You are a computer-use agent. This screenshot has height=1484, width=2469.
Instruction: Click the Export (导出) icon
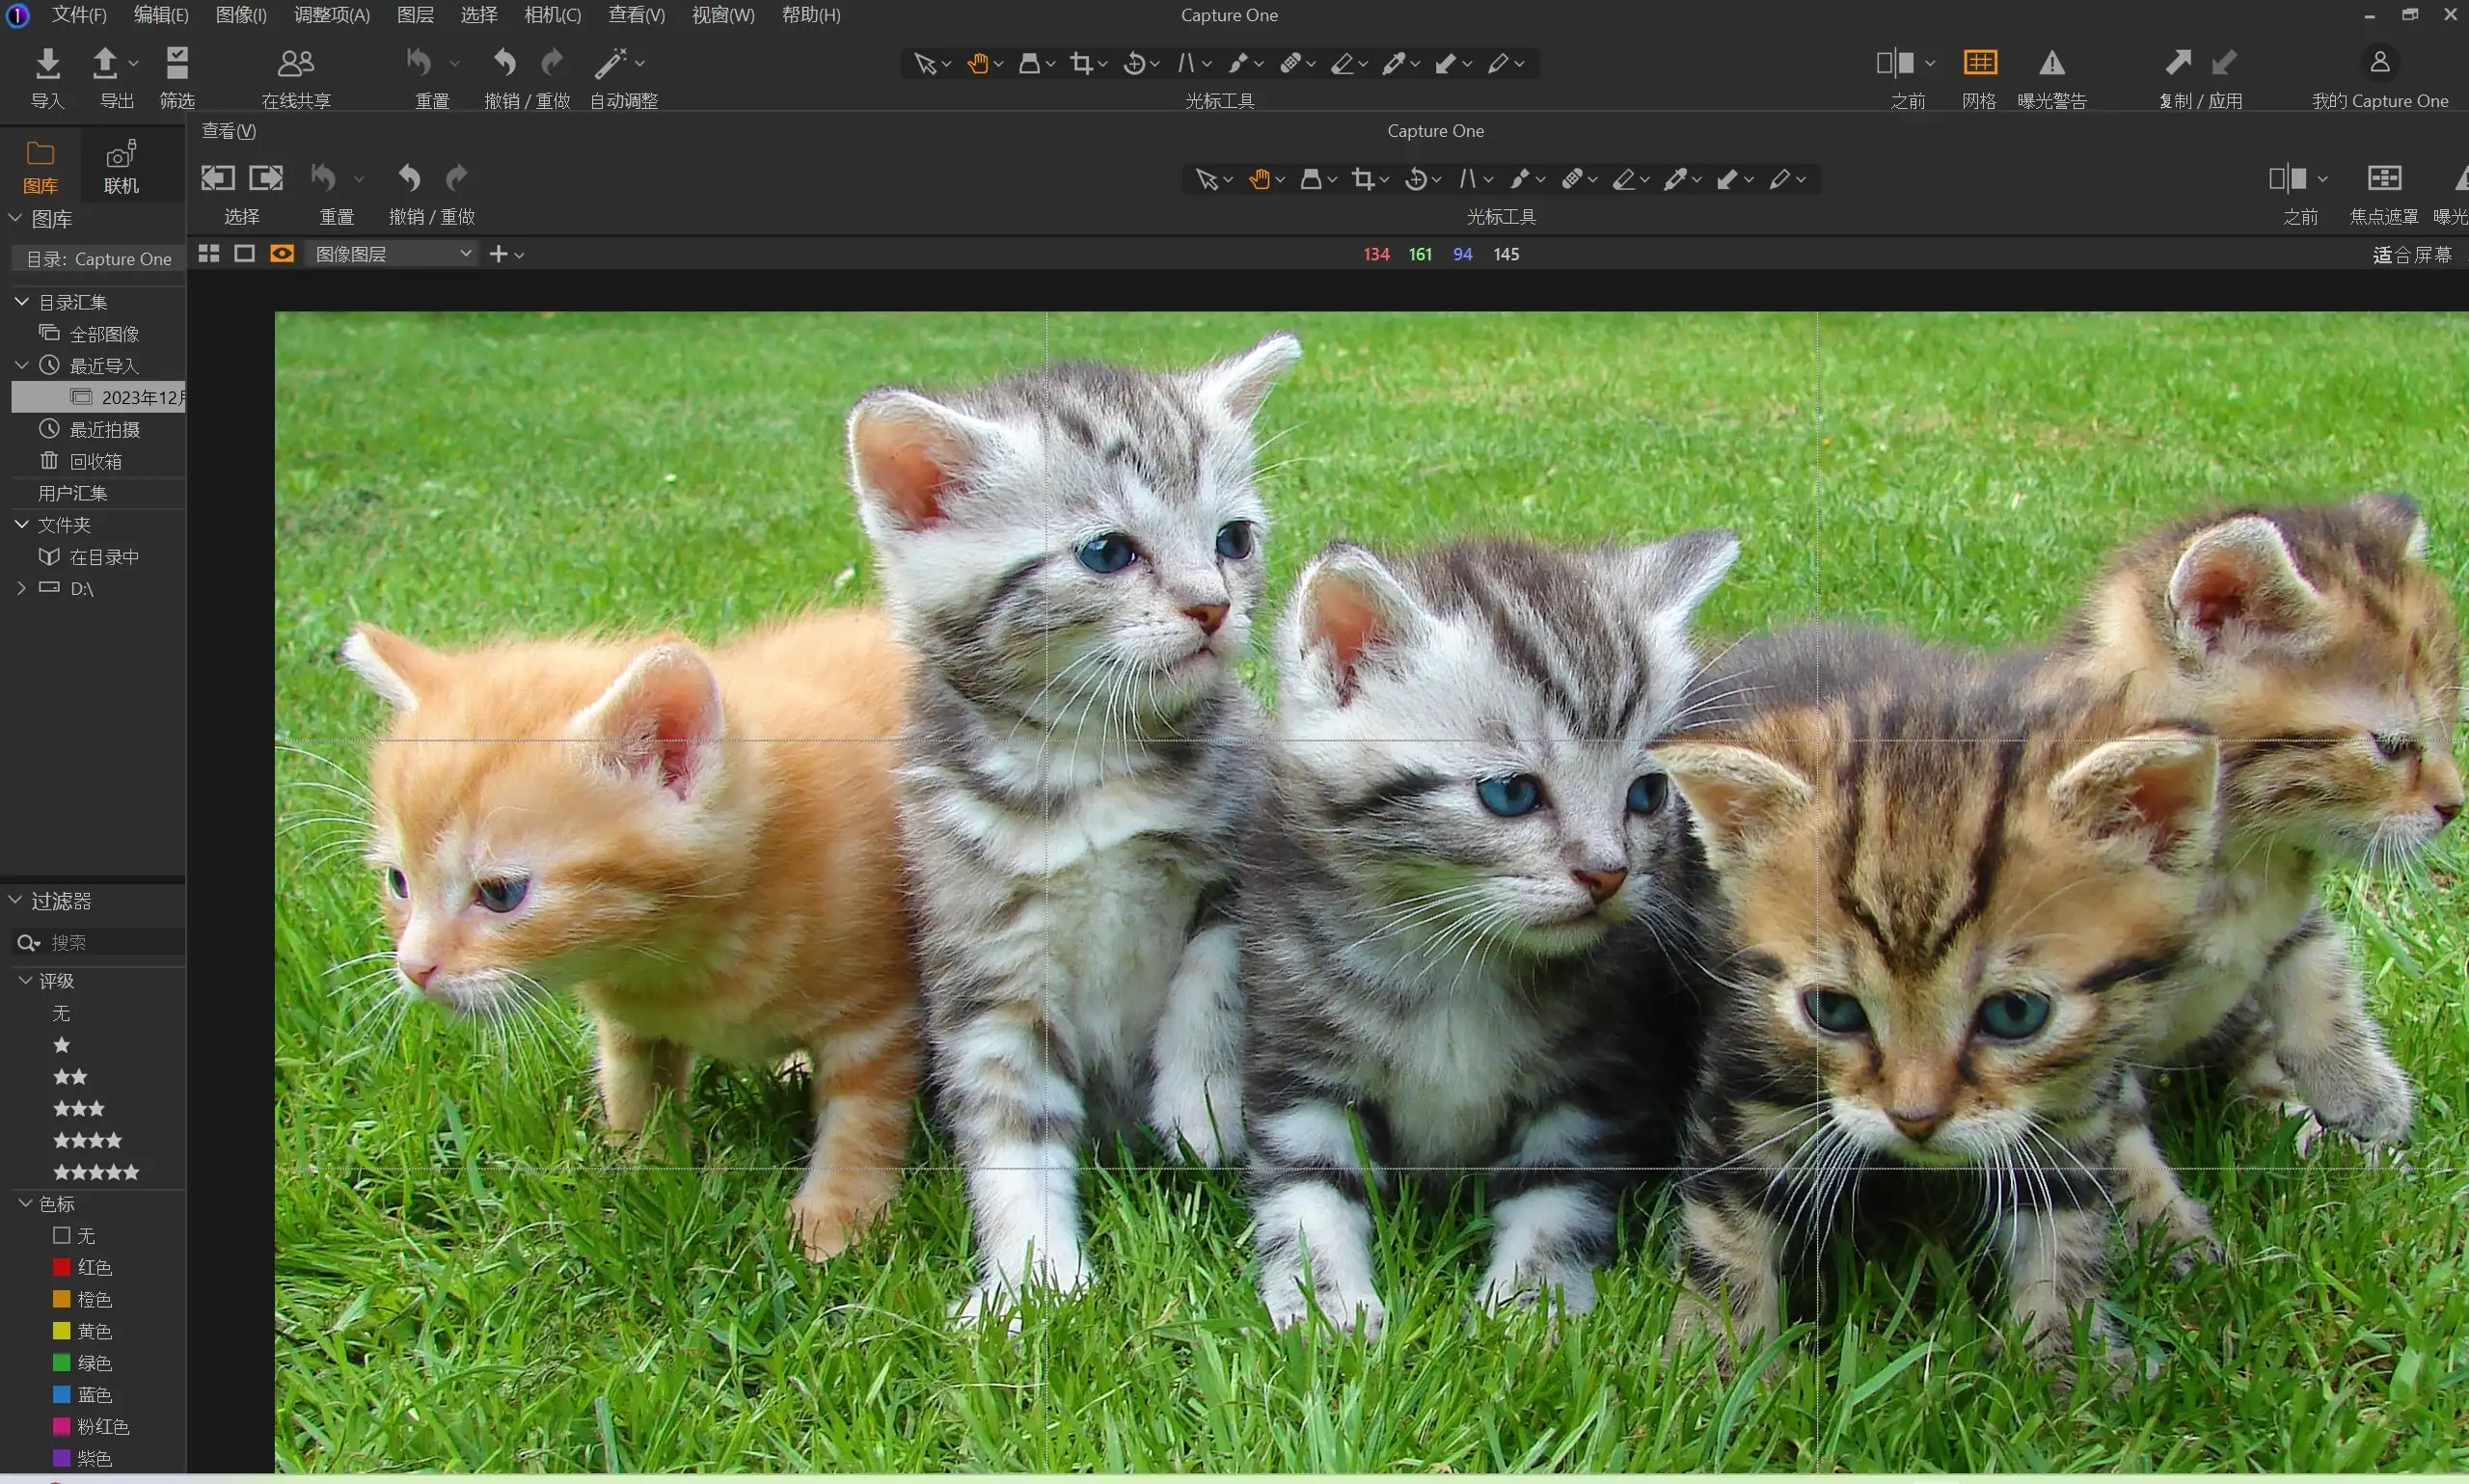coord(105,64)
